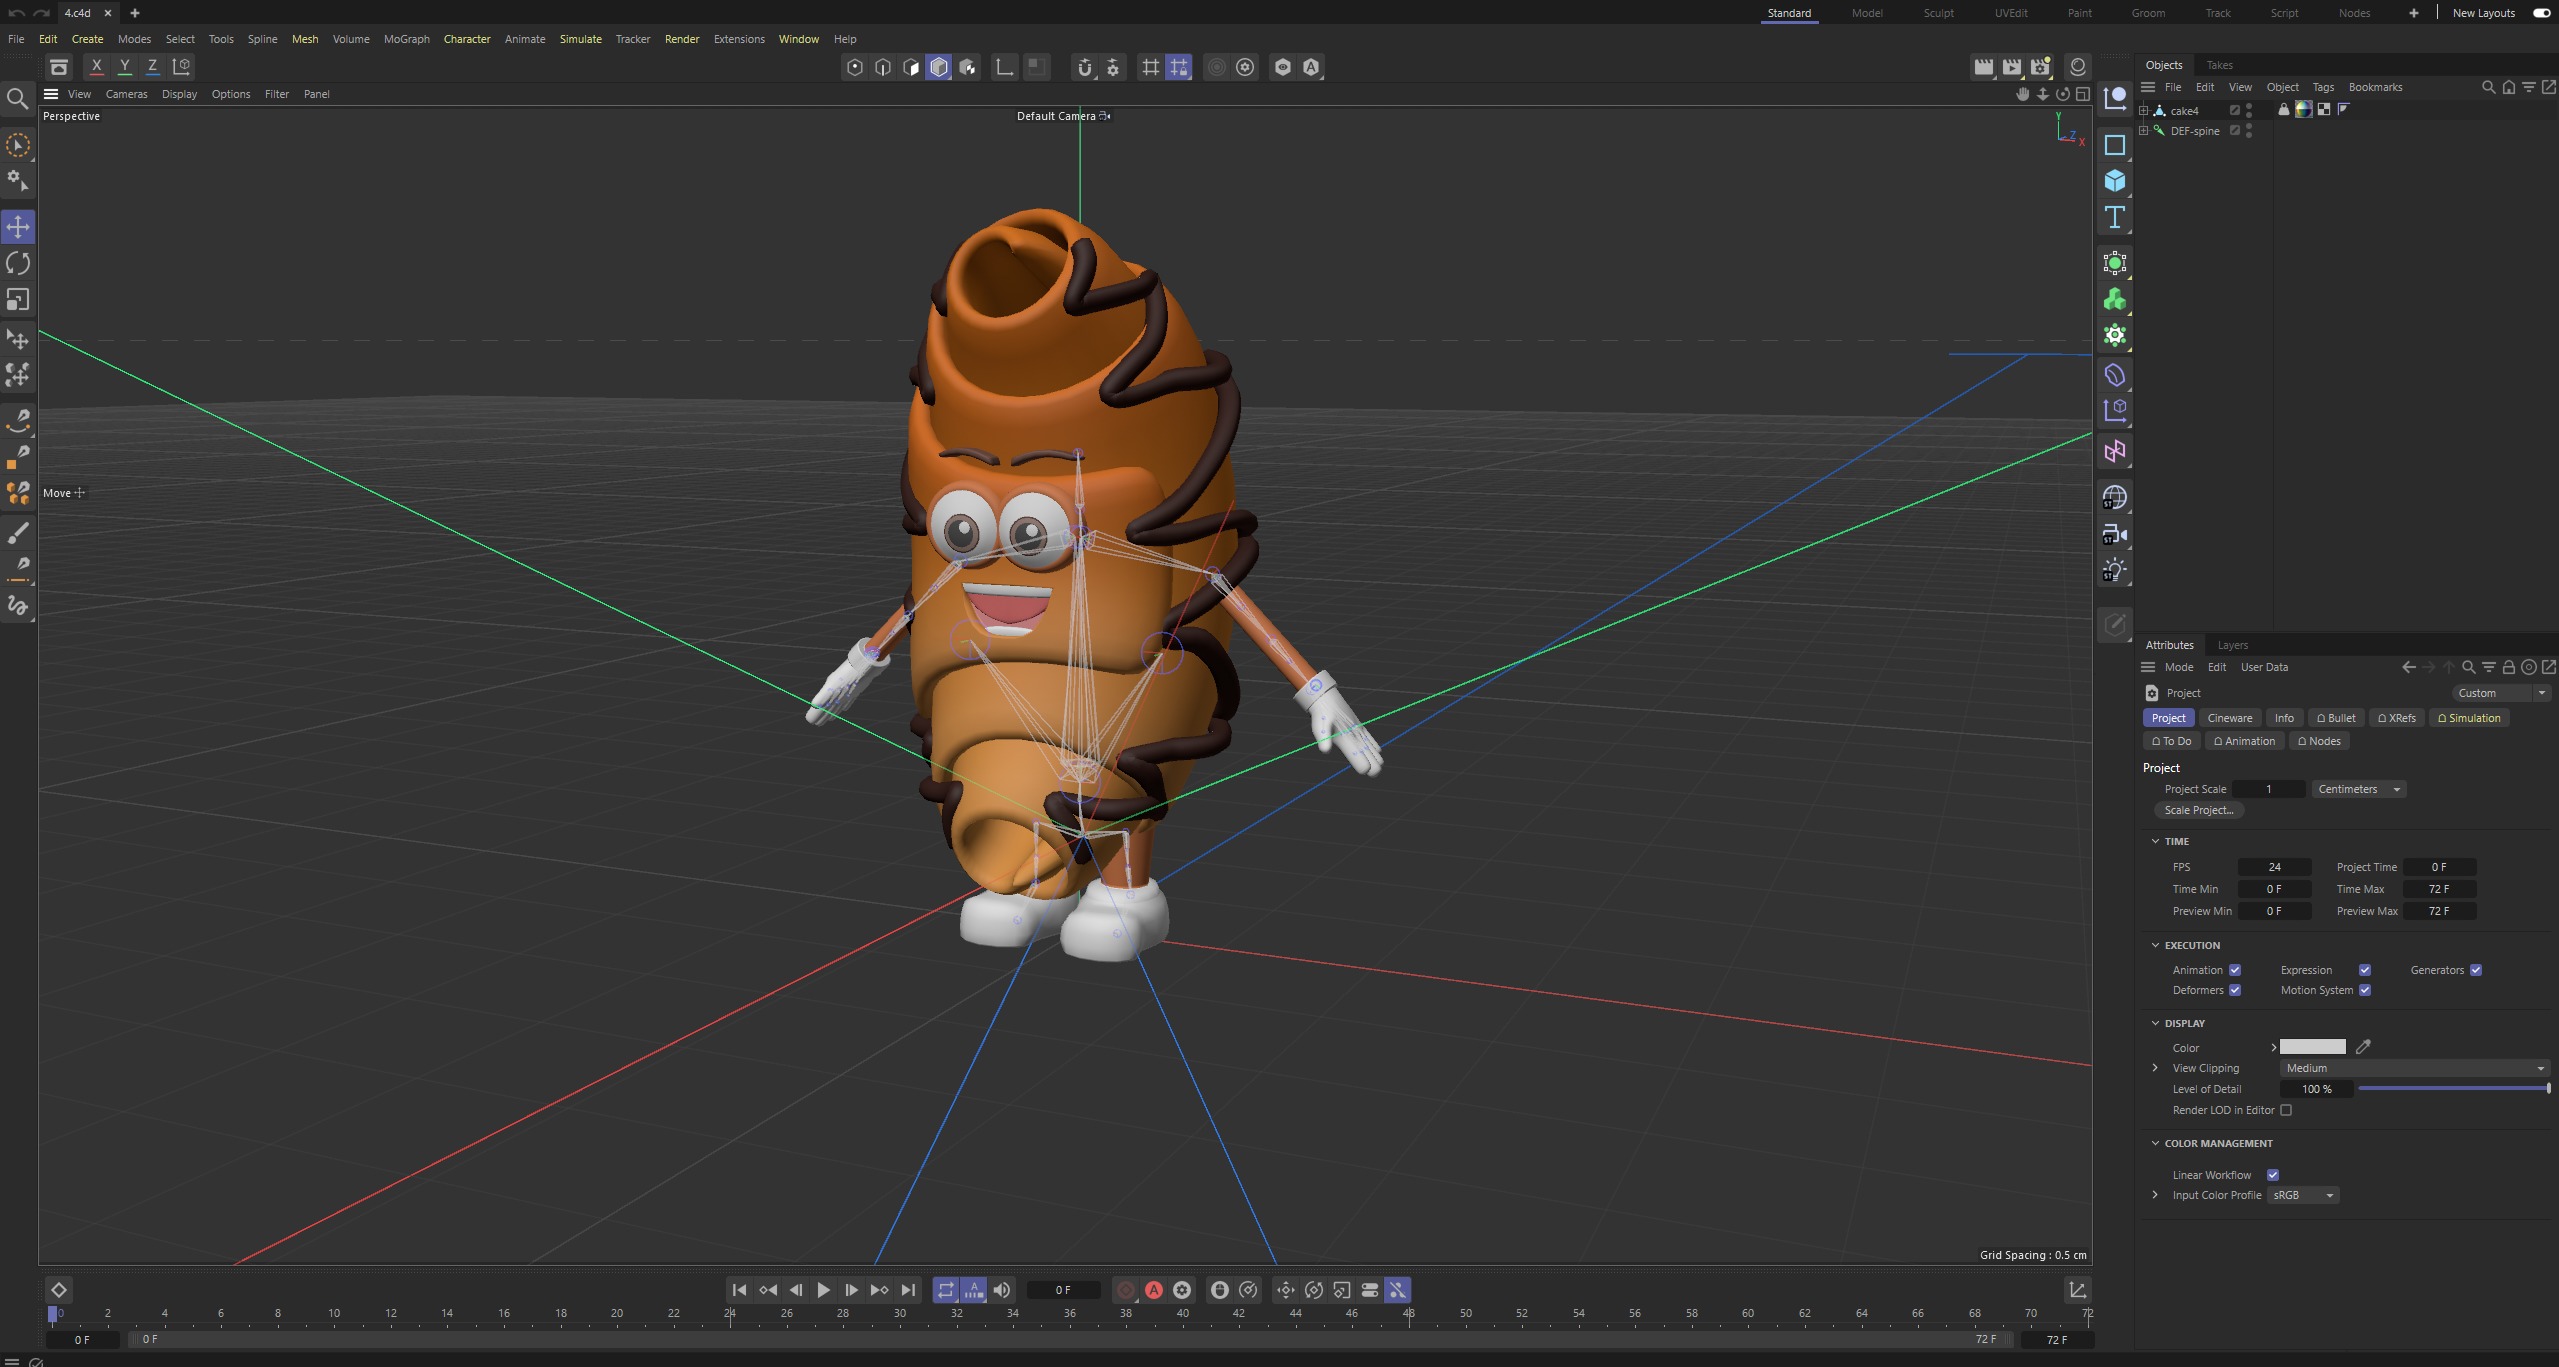
Task: Click the color picker eyedropper icon
Action: (x=2363, y=1047)
